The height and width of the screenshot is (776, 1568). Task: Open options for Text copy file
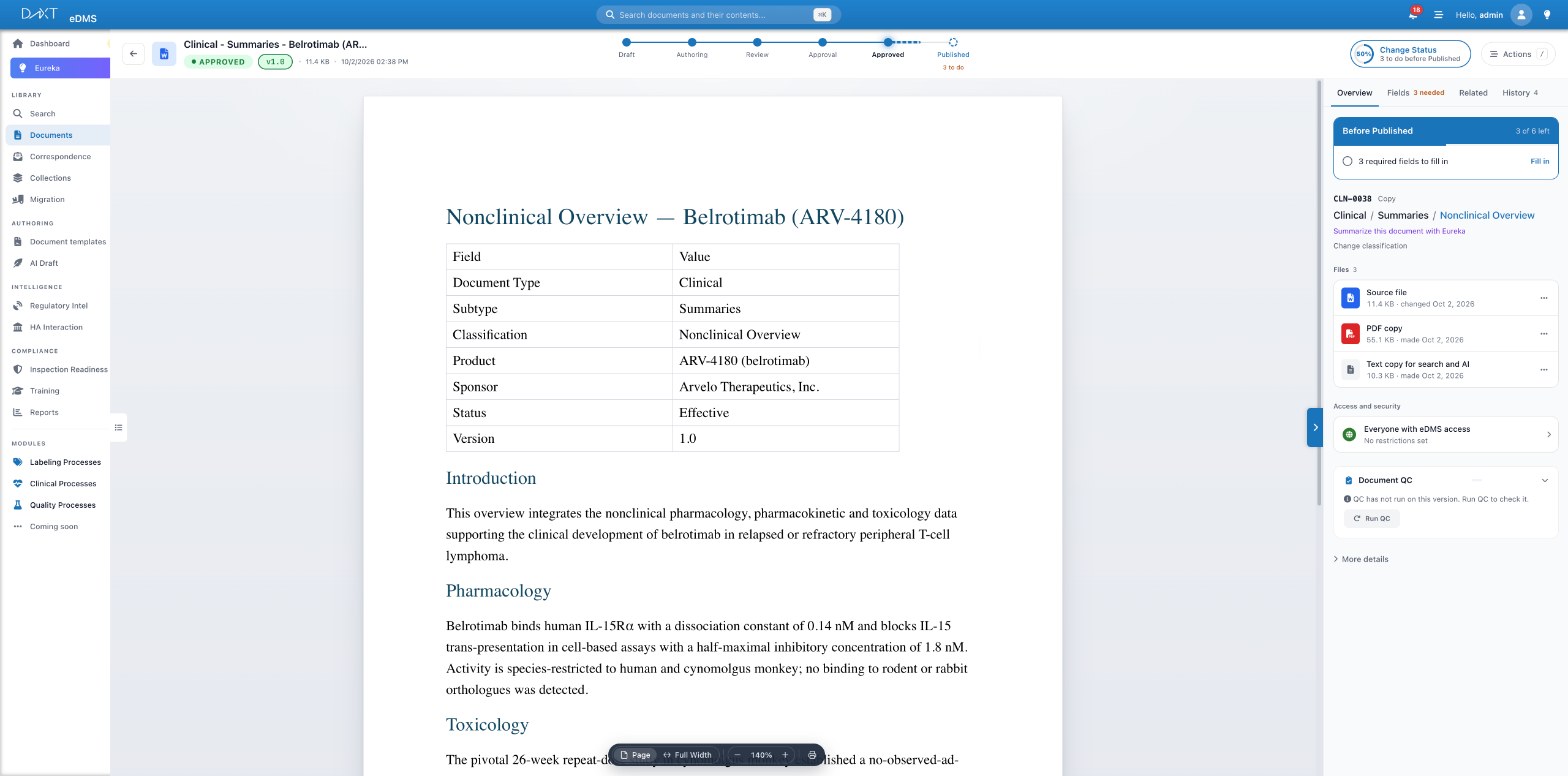tap(1543, 370)
